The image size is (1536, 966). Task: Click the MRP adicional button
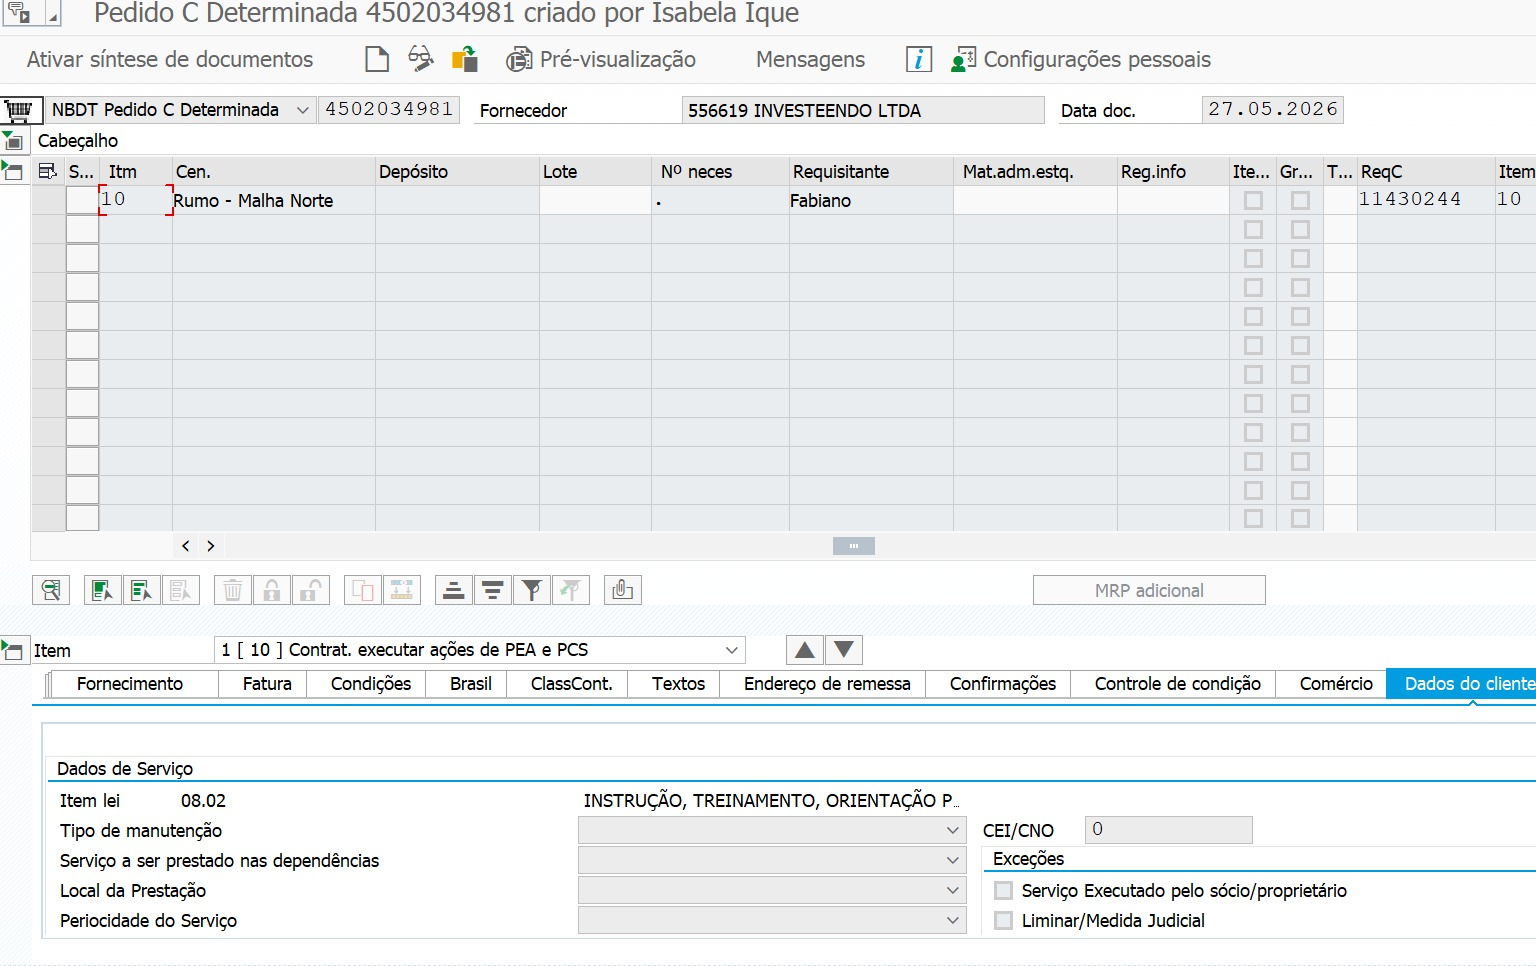pos(1149,590)
